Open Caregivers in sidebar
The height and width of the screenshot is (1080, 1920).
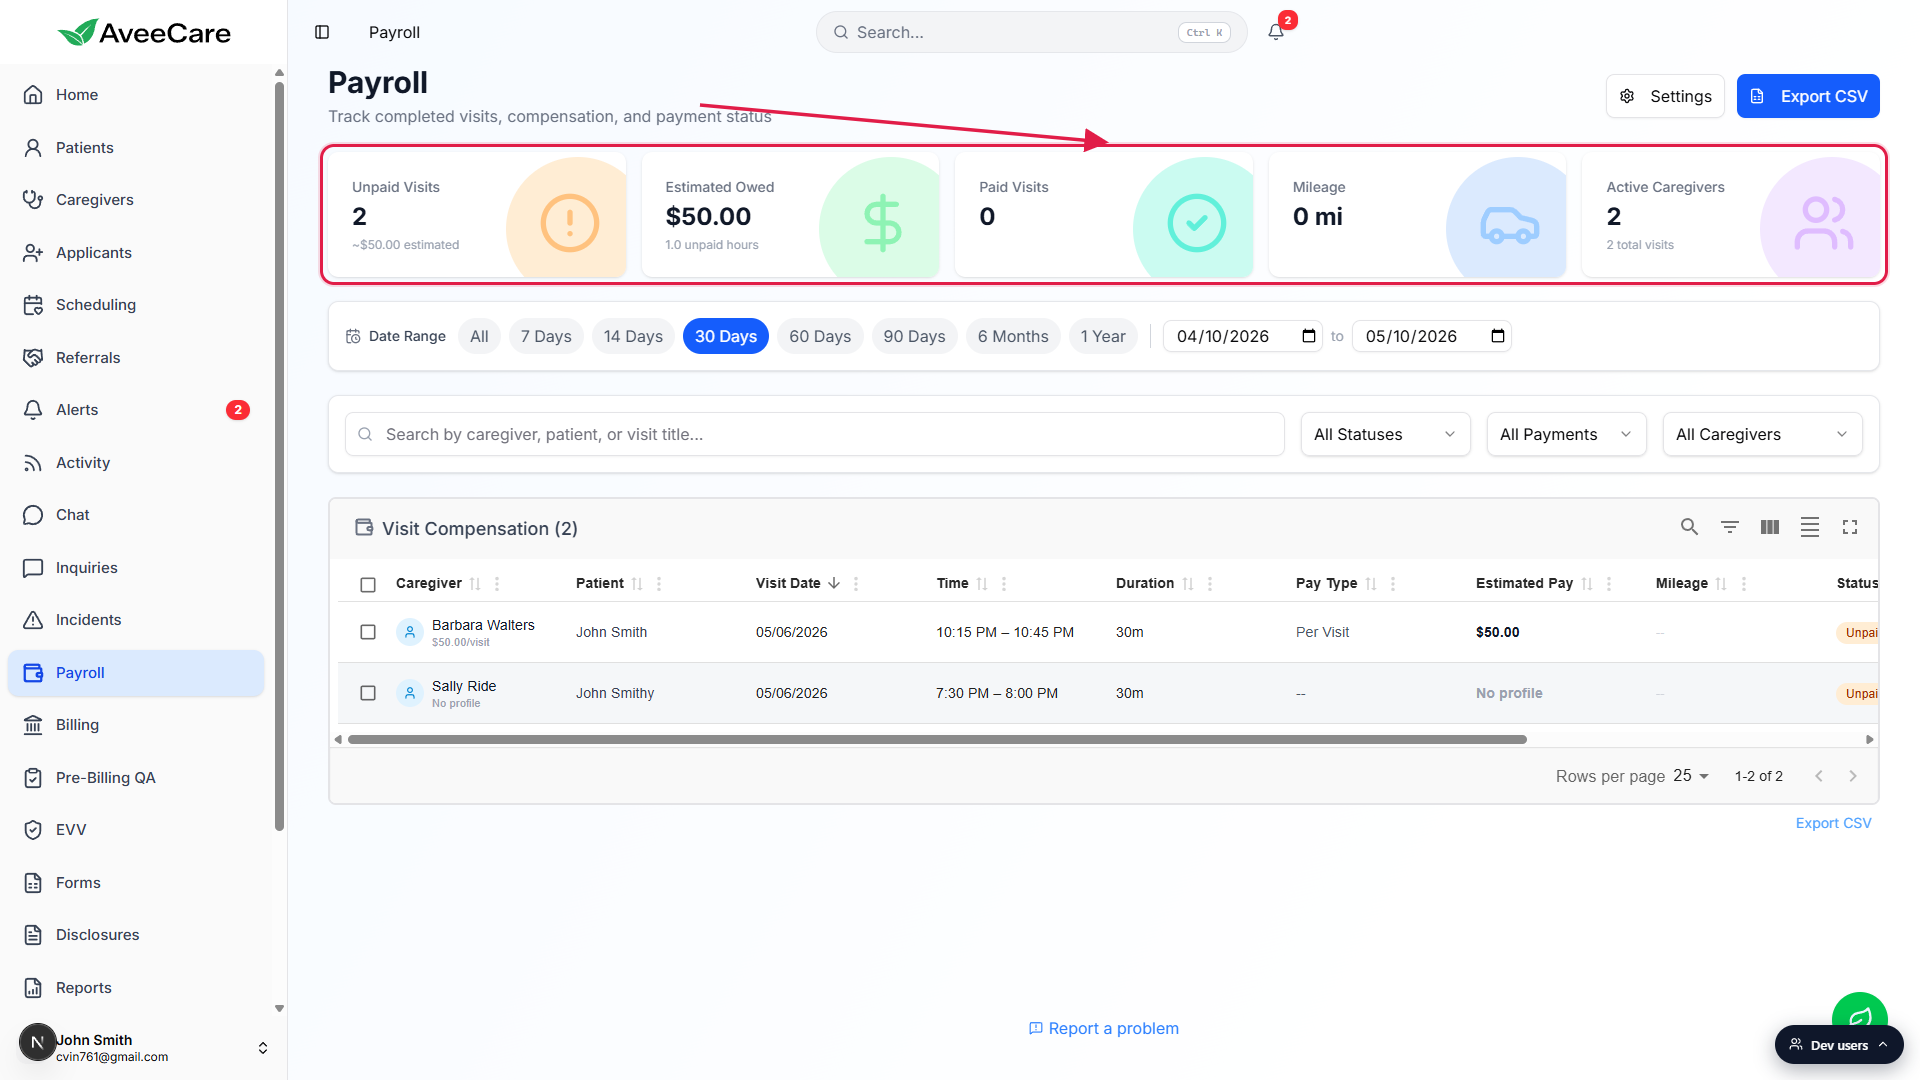tap(136, 200)
